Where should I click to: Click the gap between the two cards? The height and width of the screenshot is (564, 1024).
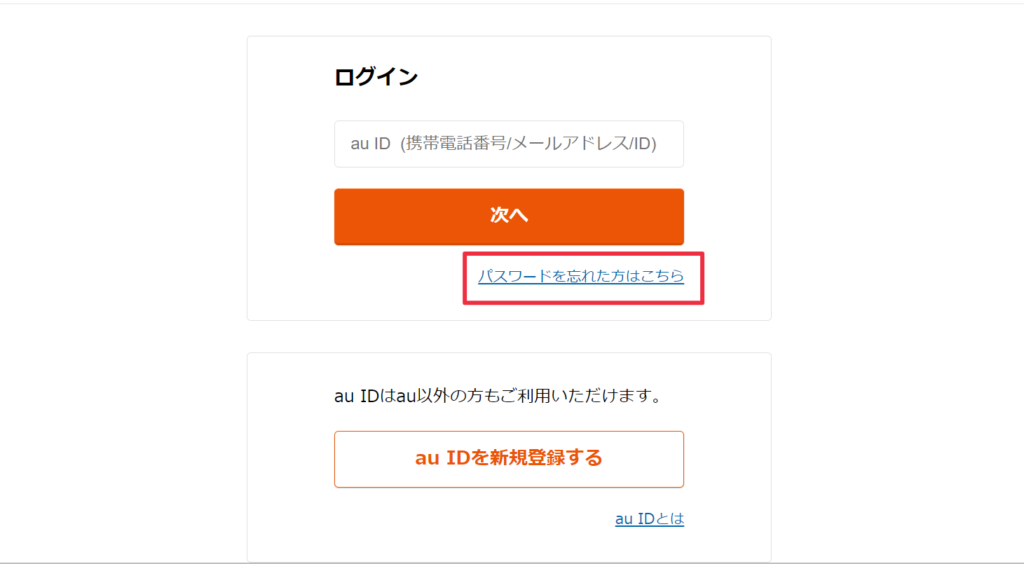pos(508,337)
